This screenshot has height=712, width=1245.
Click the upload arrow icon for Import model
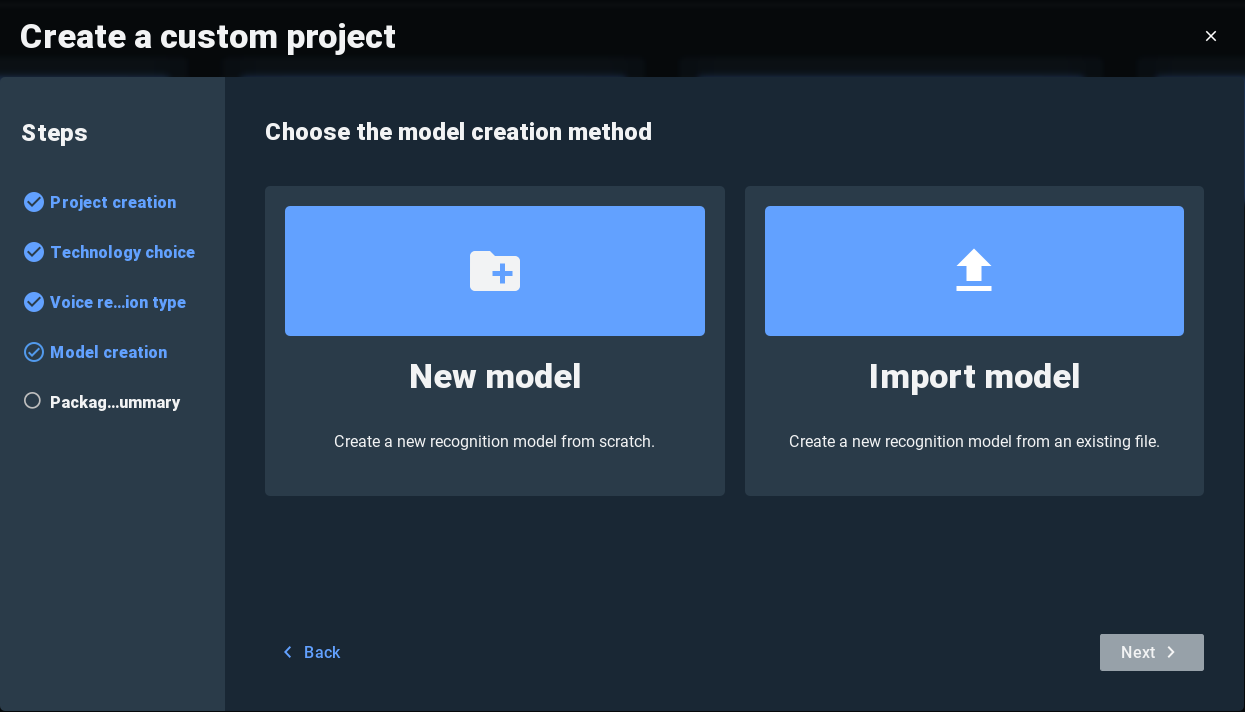(973, 270)
